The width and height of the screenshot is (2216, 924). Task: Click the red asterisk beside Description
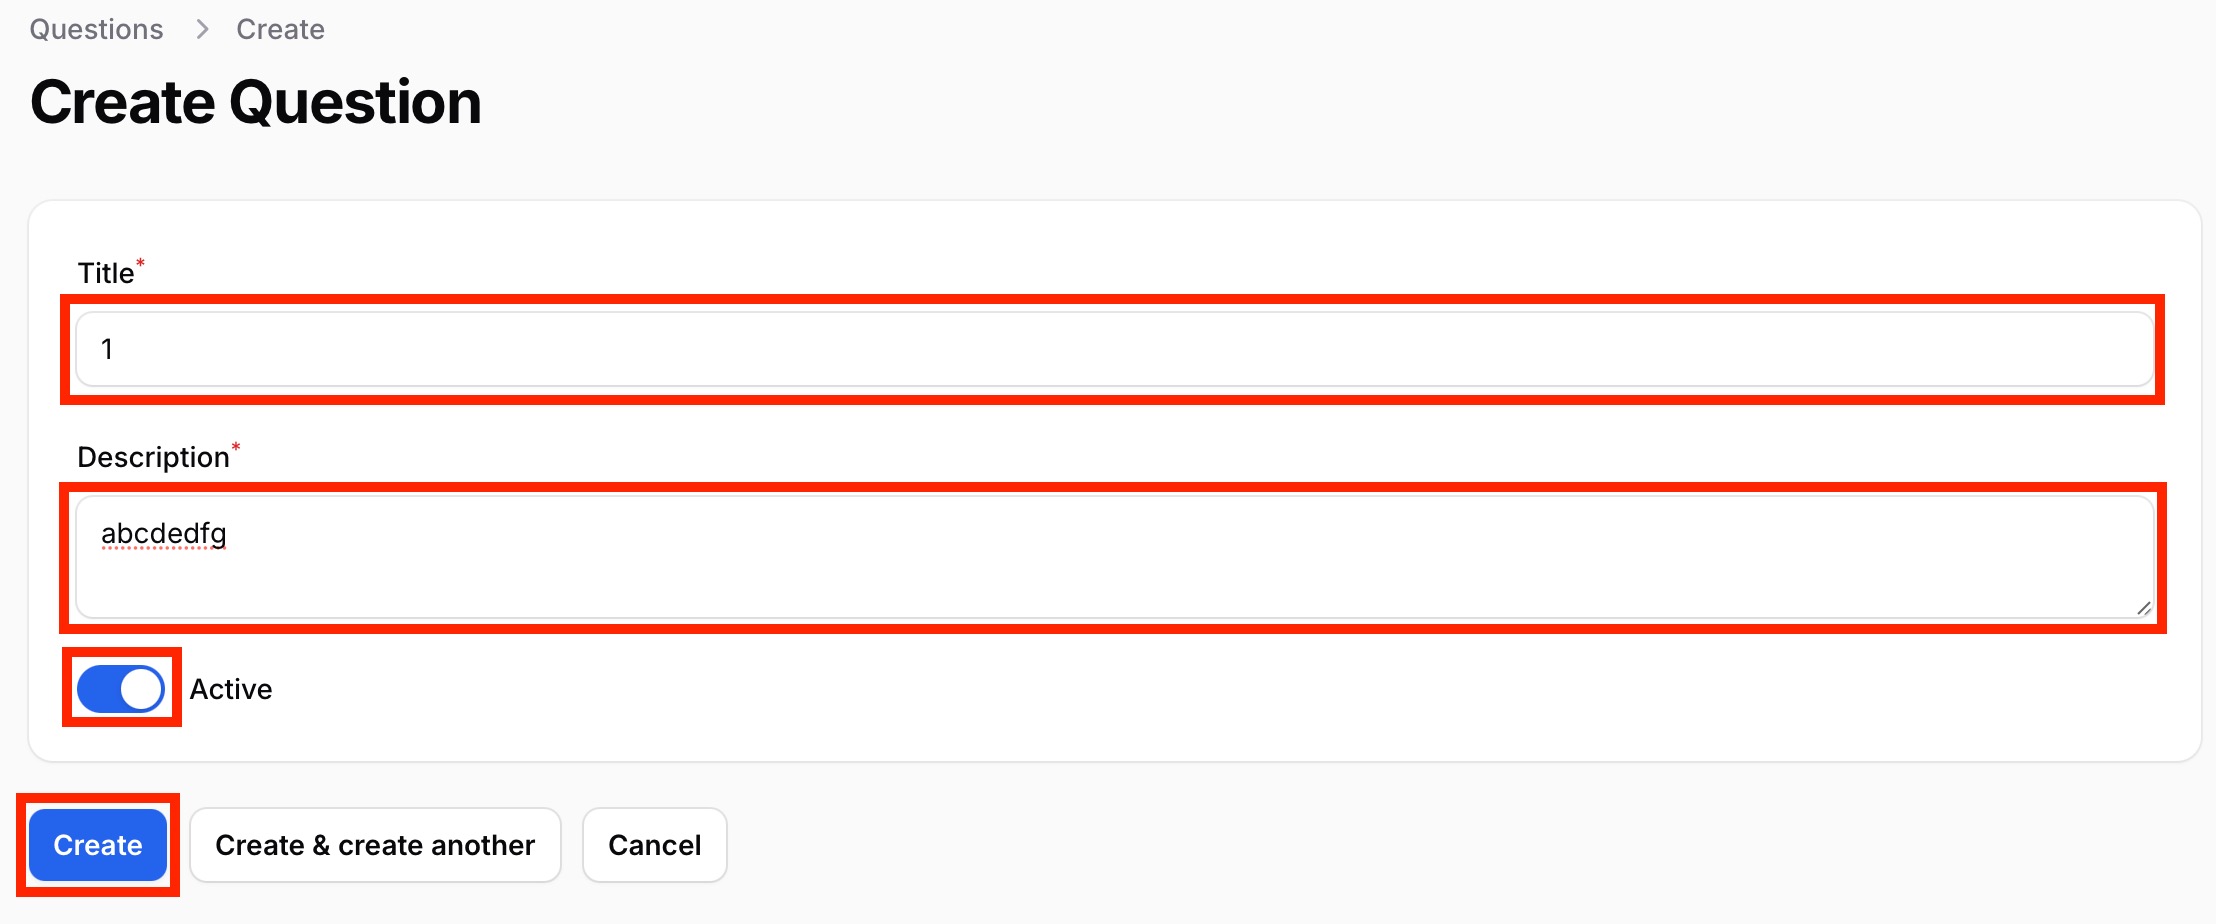[236, 448]
